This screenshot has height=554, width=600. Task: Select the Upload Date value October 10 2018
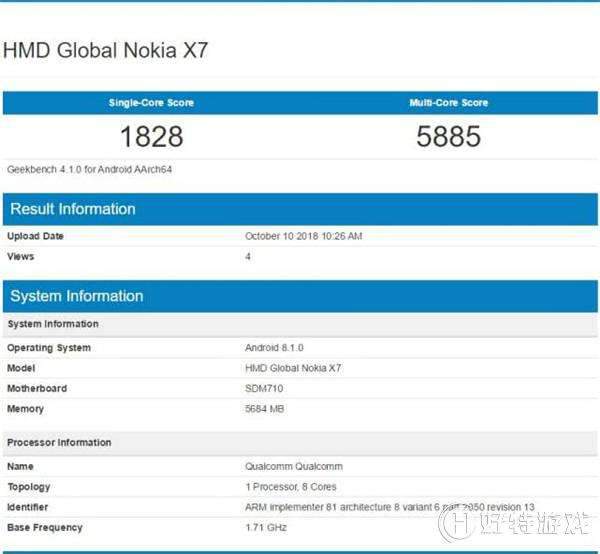coord(303,236)
